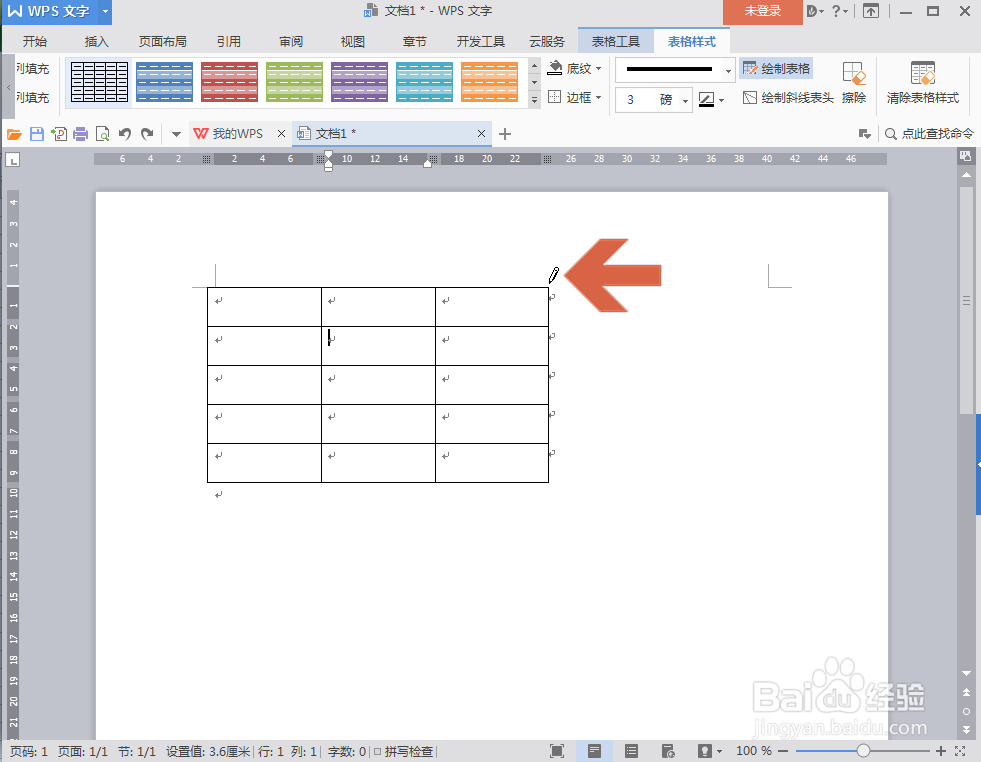The image size is (981, 762).
Task: Expand the table style gallery list
Action: pos(534,99)
